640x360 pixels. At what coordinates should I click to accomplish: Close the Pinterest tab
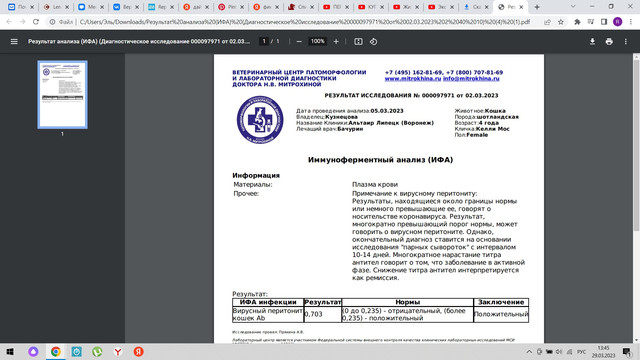[x=242, y=7]
